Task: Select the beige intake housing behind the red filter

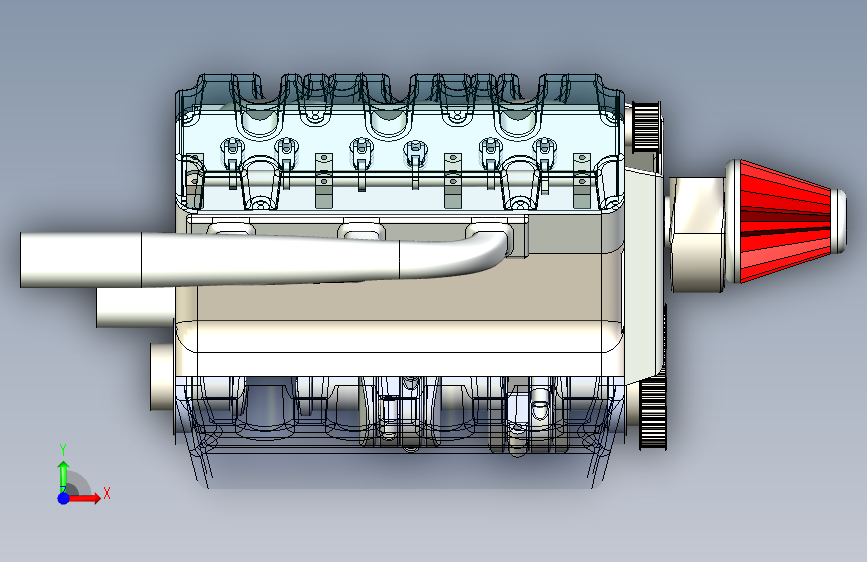Action: [x=697, y=235]
